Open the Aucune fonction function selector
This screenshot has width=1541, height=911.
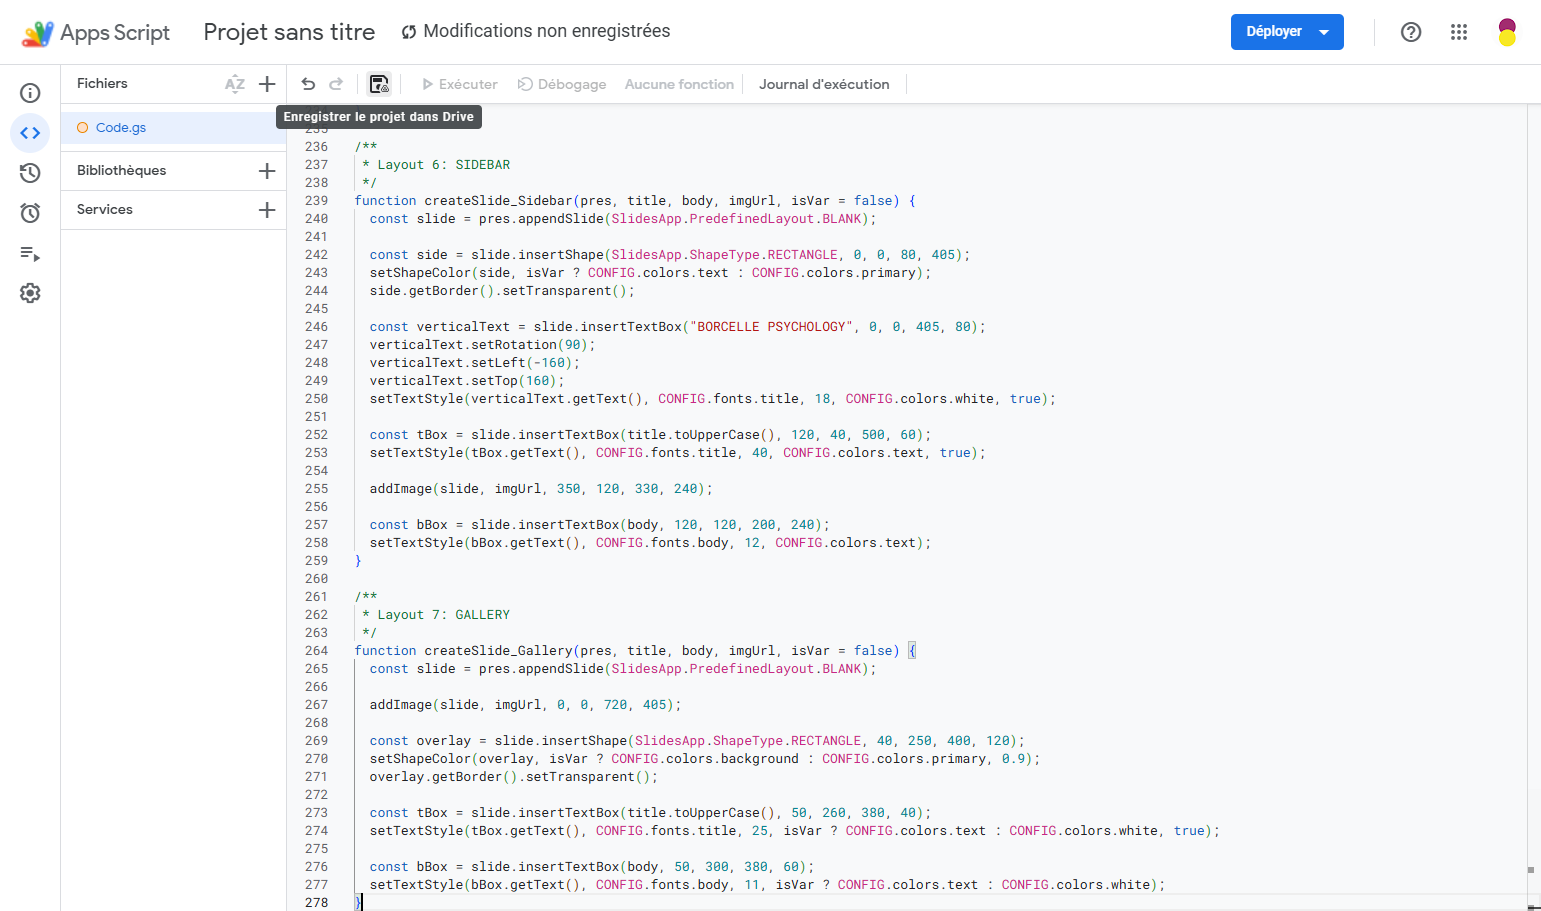tap(679, 84)
